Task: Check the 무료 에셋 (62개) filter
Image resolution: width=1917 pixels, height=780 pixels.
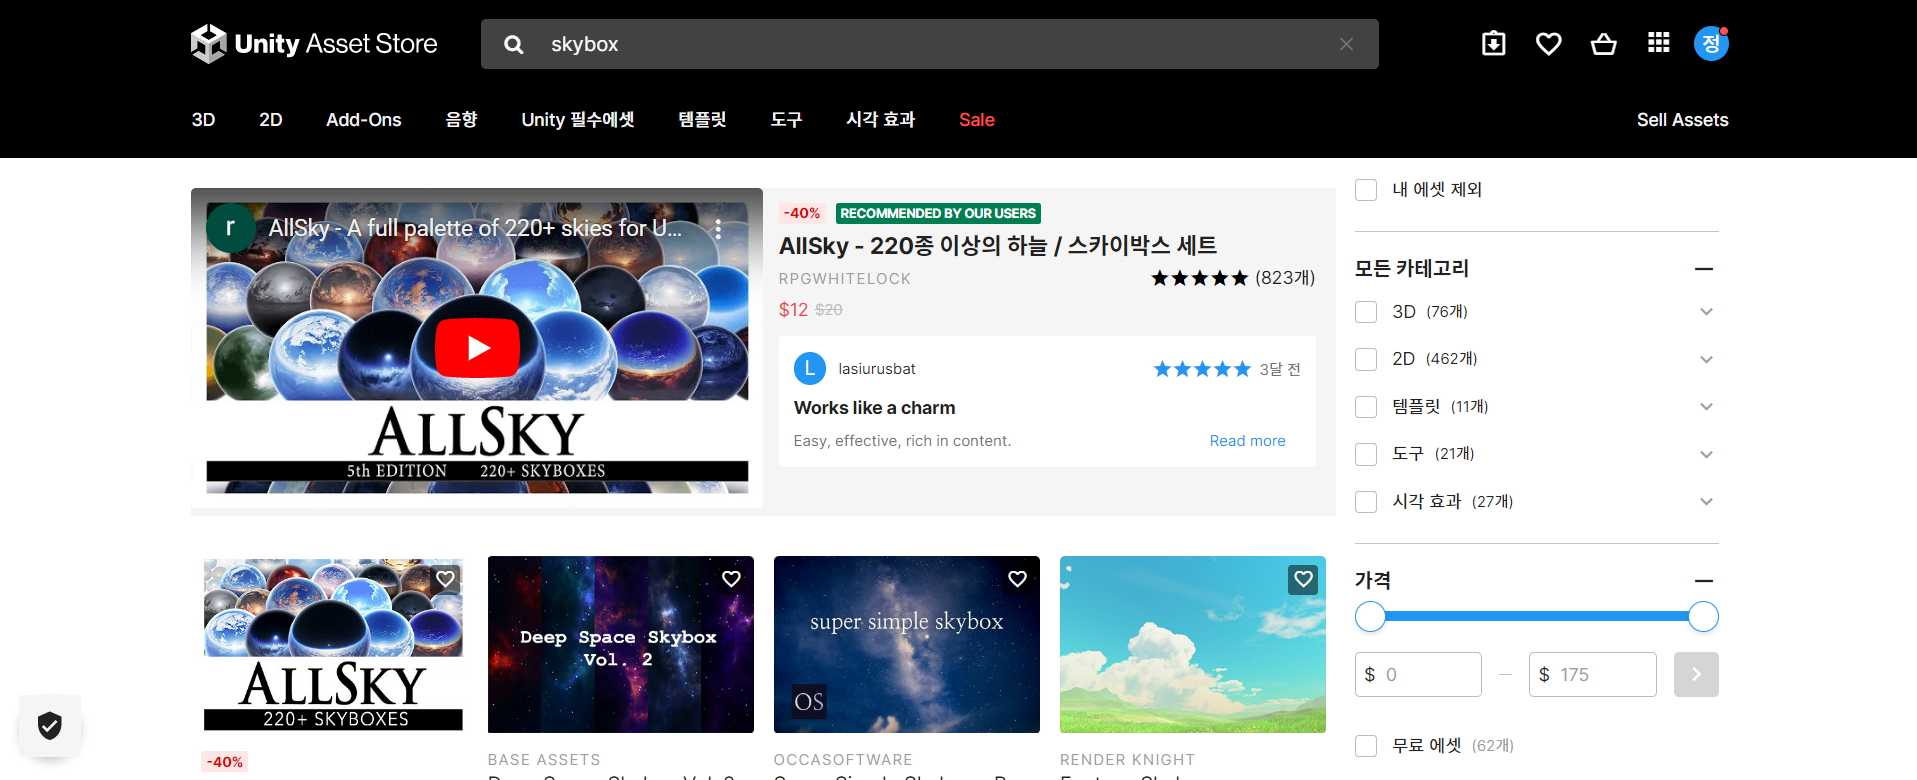Action: 1366,746
